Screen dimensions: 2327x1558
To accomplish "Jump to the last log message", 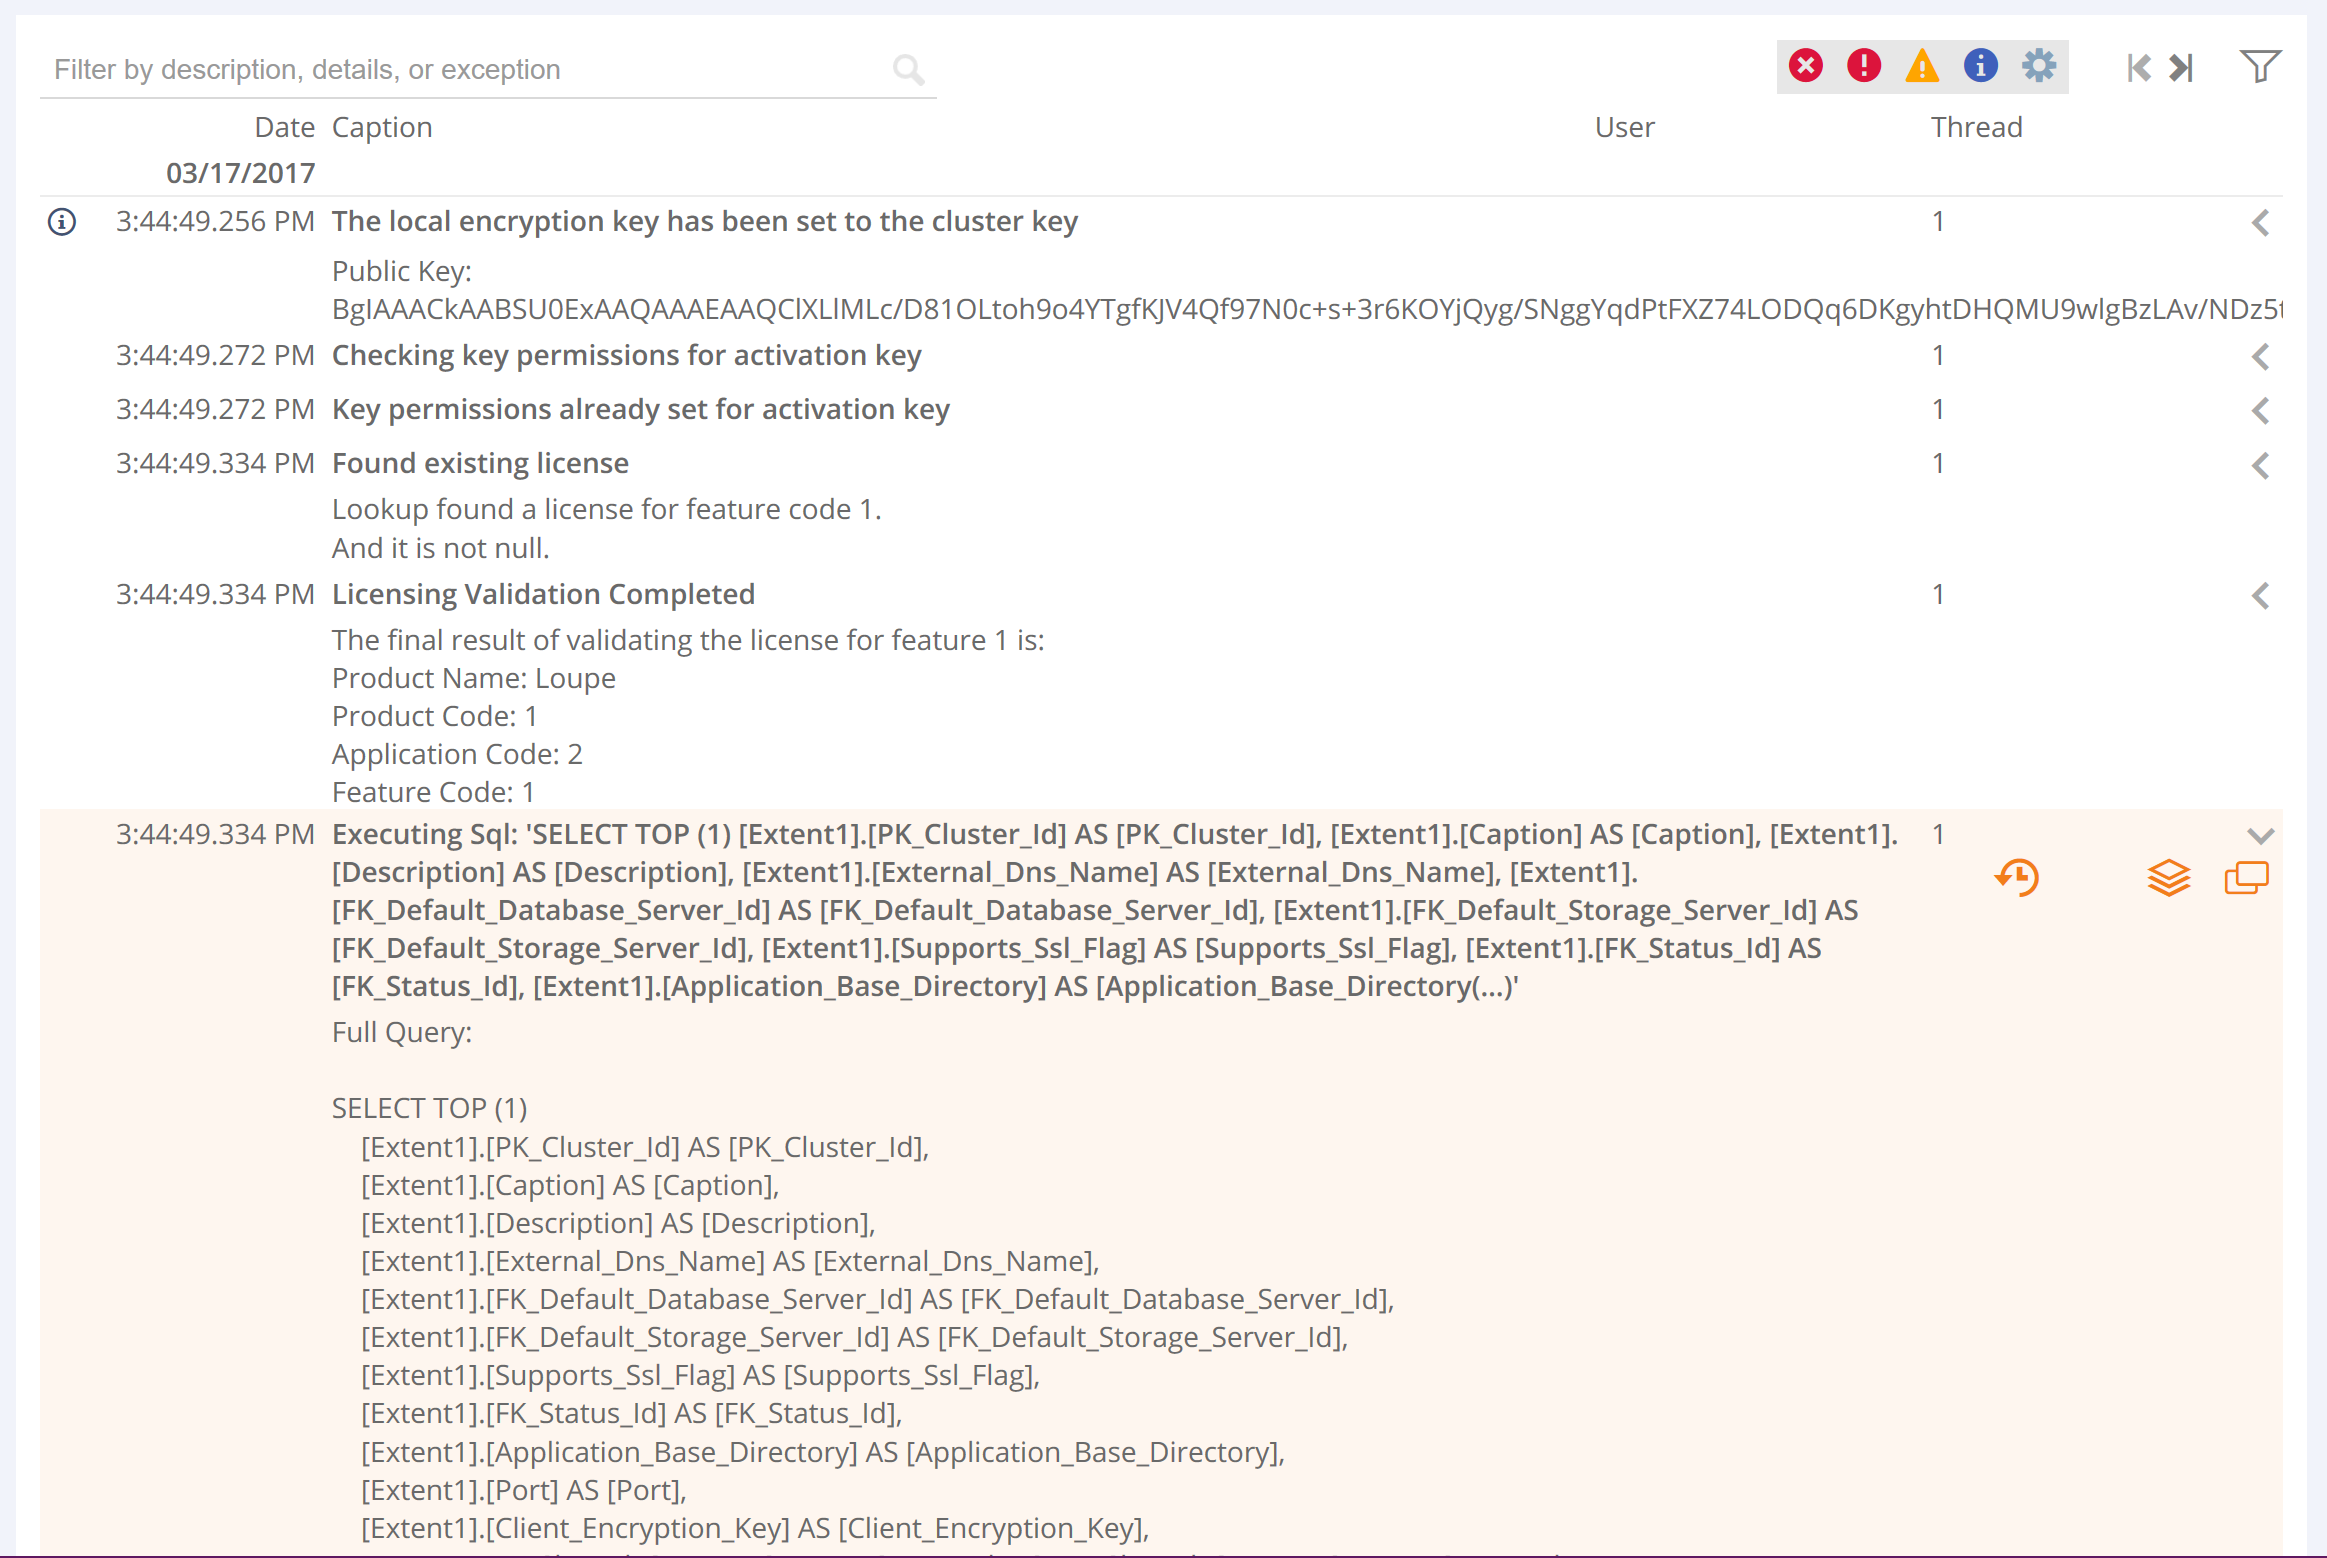I will [2181, 68].
